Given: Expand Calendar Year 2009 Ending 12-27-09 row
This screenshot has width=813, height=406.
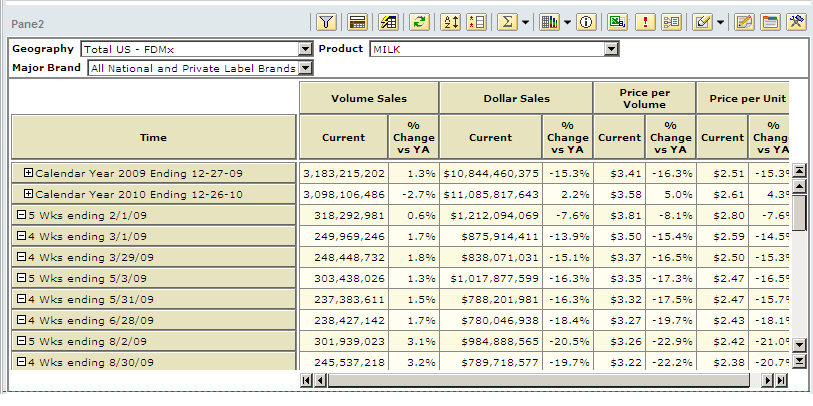Looking at the screenshot, I should pos(28,173).
